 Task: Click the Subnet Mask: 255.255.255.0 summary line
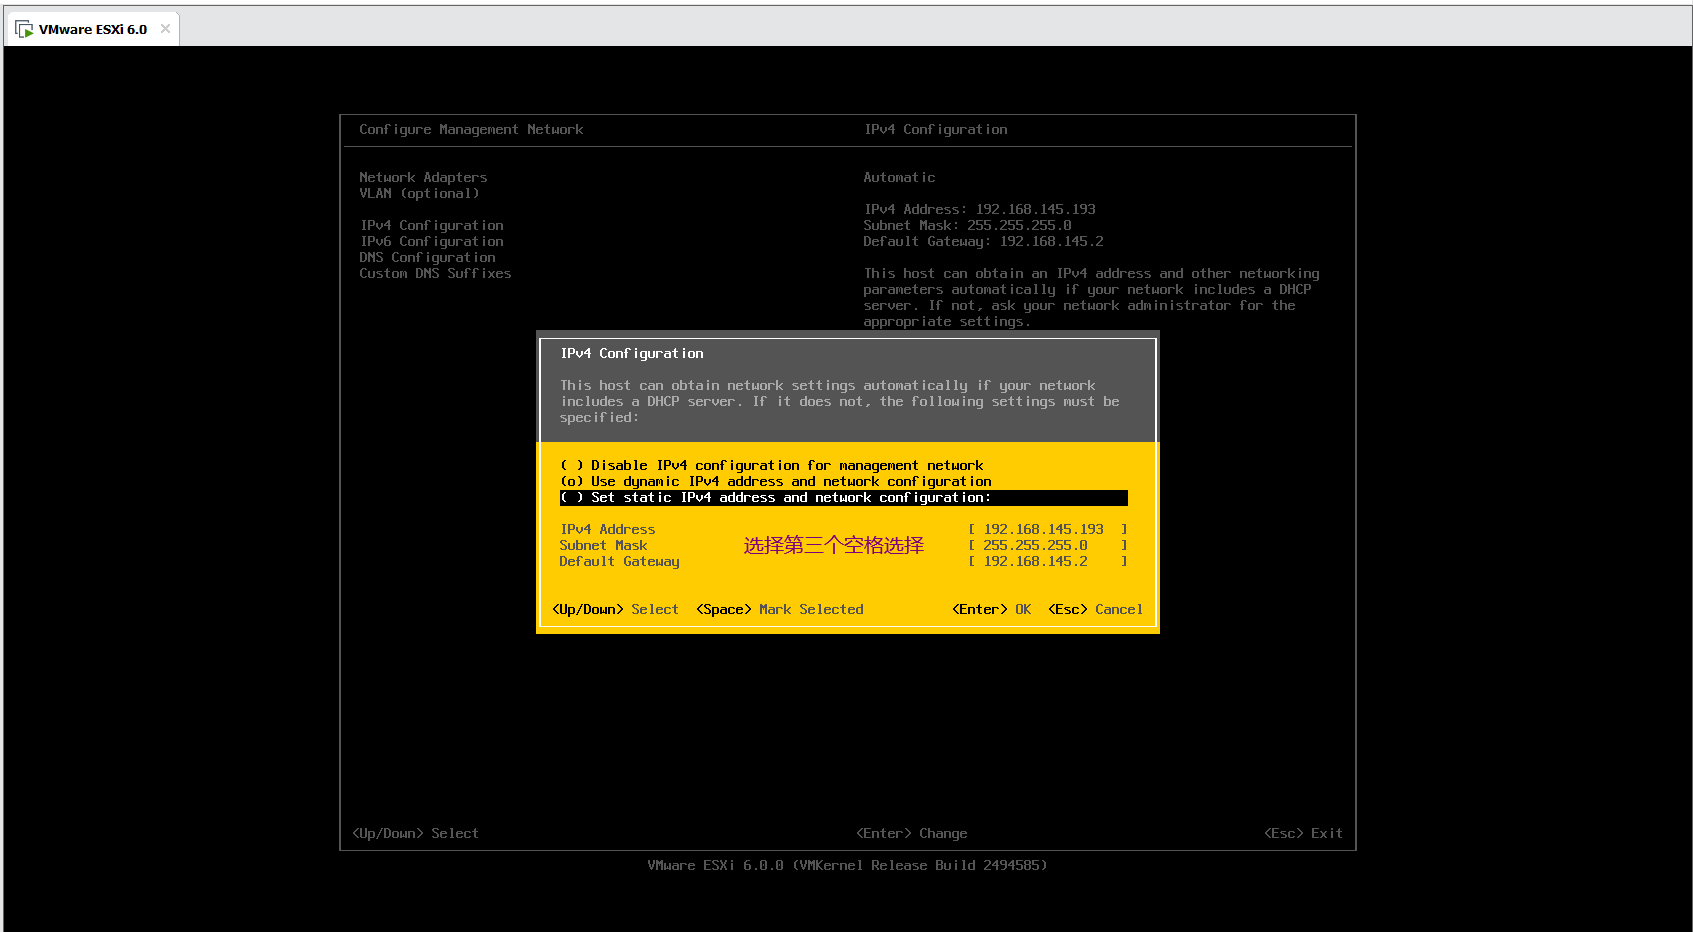pyautogui.click(x=967, y=225)
